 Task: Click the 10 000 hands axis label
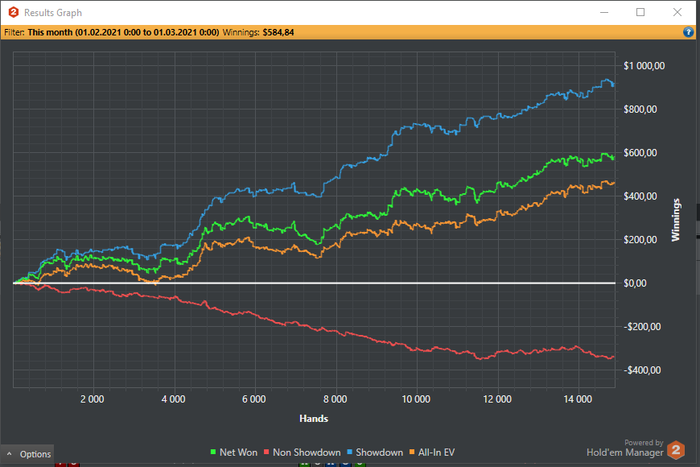pyautogui.click(x=416, y=399)
